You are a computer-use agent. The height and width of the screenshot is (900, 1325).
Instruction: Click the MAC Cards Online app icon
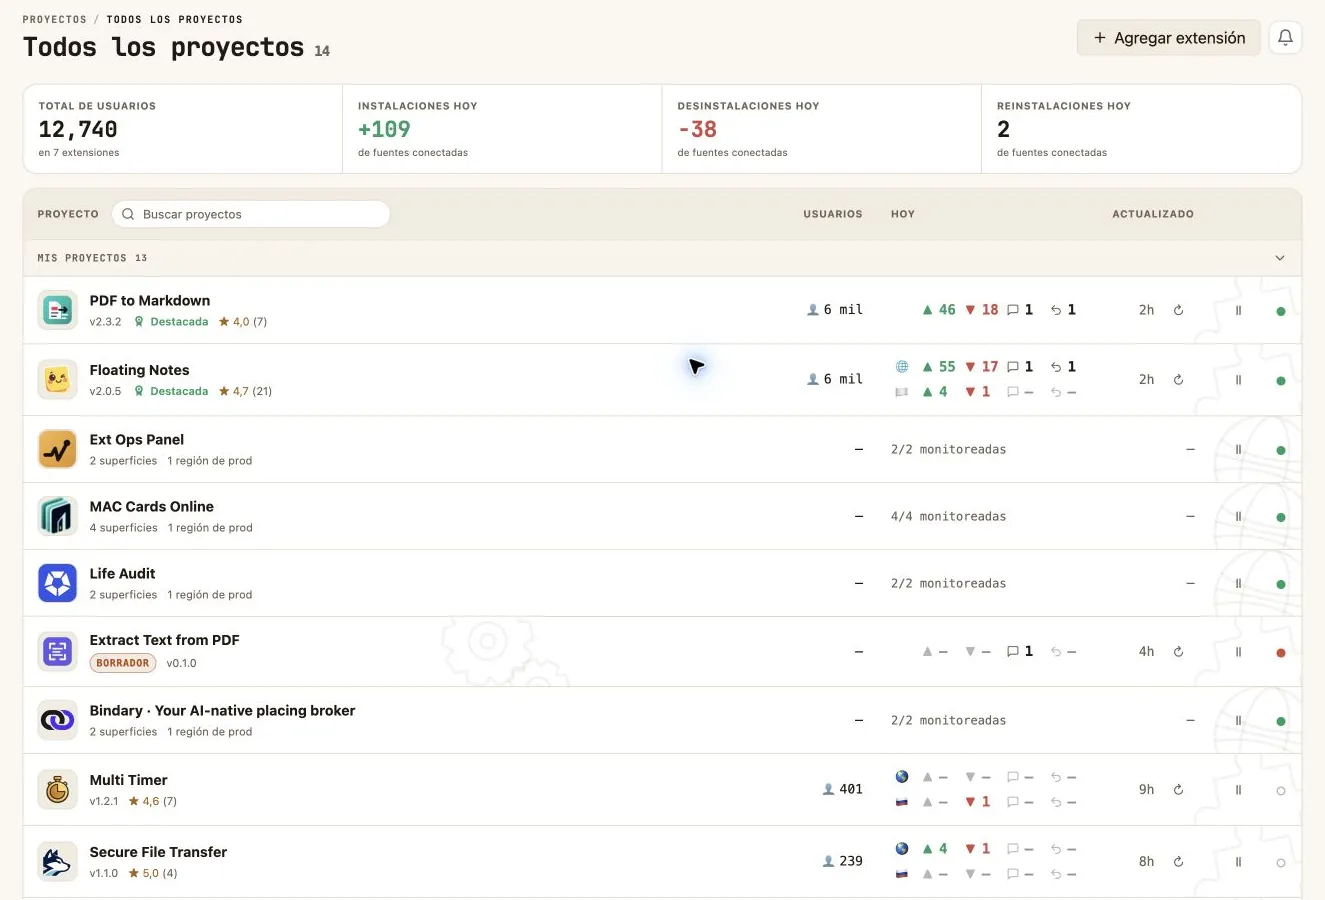[x=57, y=516]
